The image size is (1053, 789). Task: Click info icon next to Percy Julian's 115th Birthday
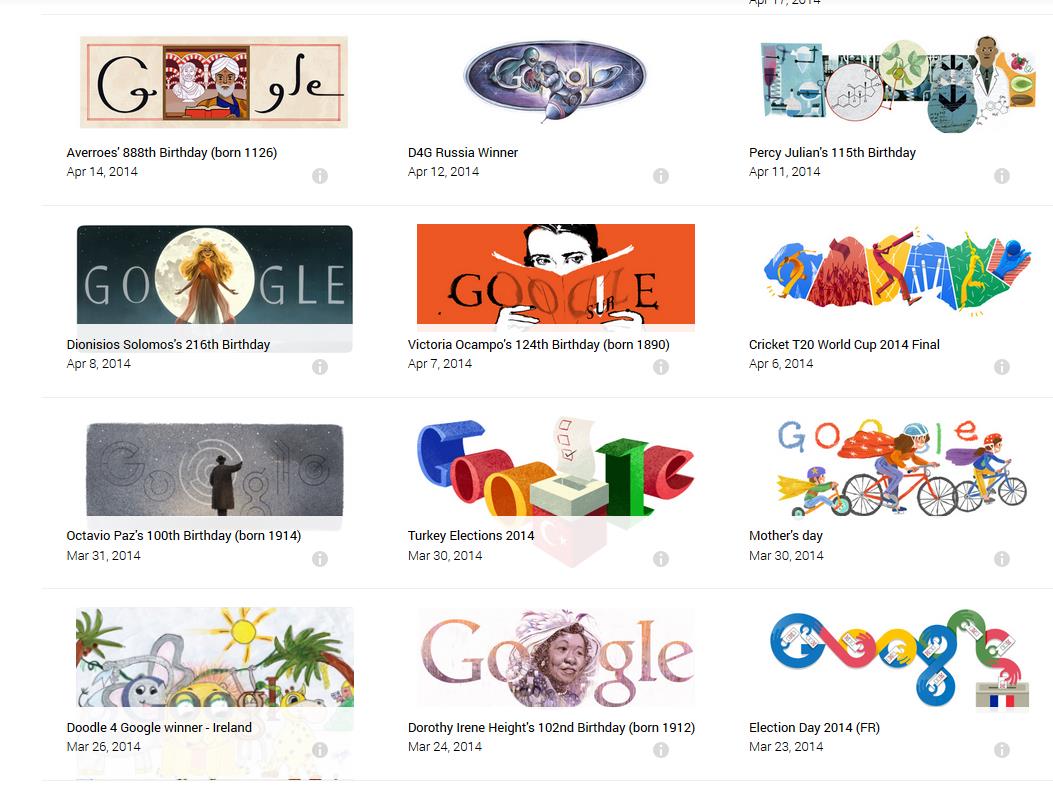coord(1001,176)
